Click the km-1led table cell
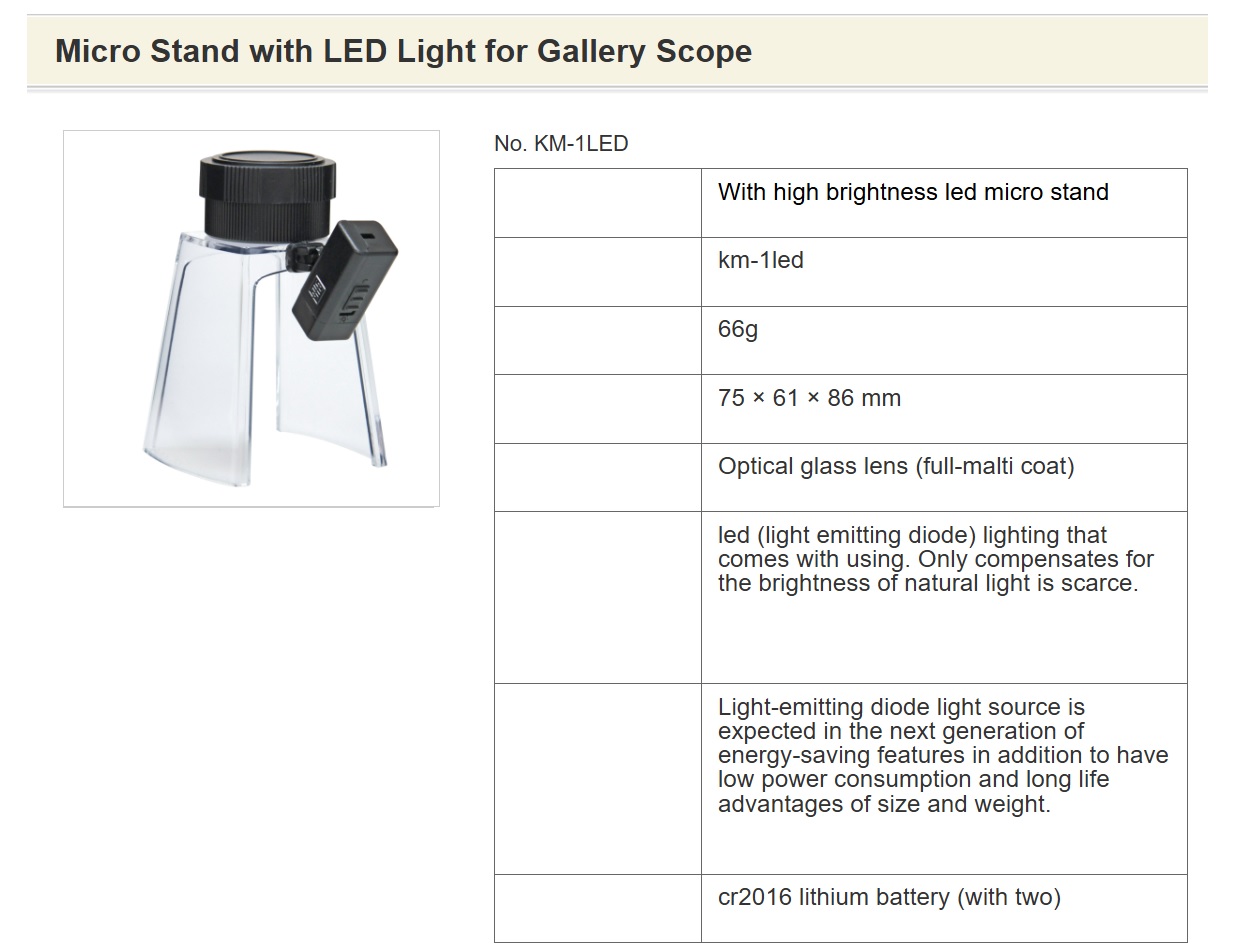 pyautogui.click(x=944, y=272)
